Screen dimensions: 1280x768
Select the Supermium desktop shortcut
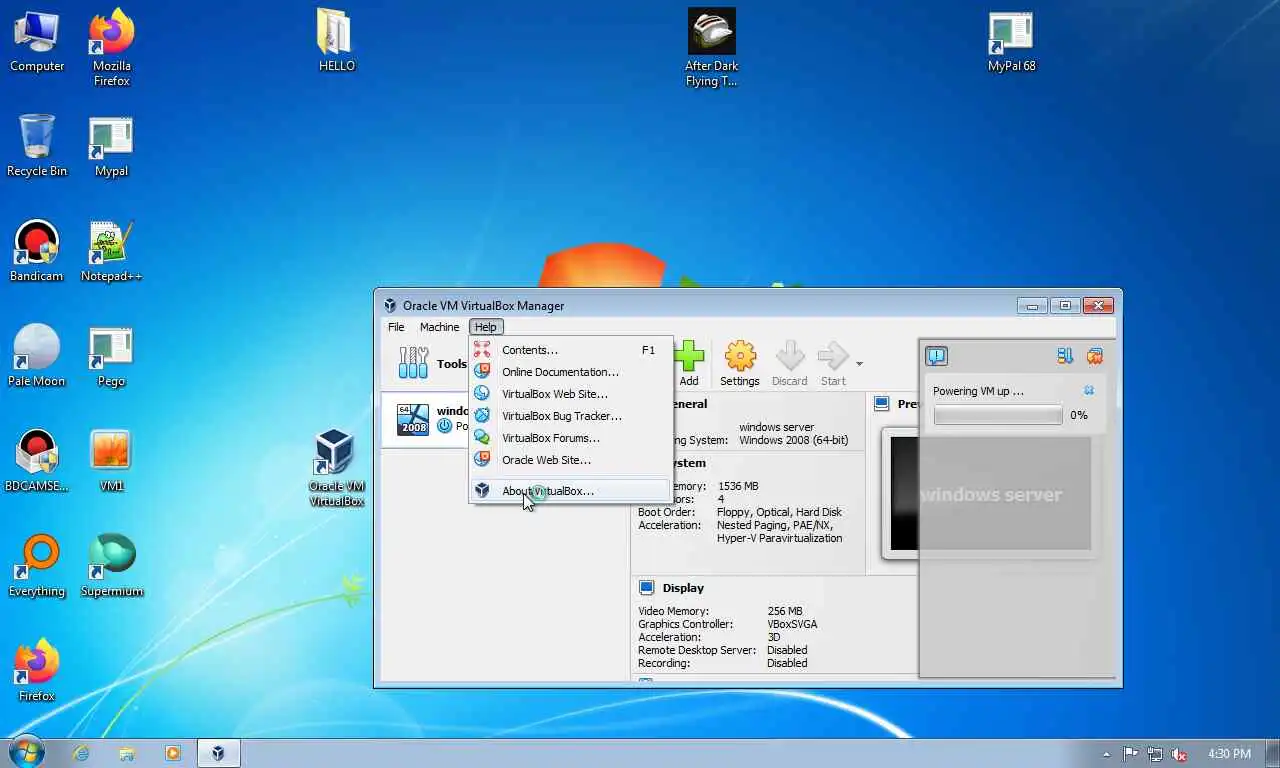(111, 566)
